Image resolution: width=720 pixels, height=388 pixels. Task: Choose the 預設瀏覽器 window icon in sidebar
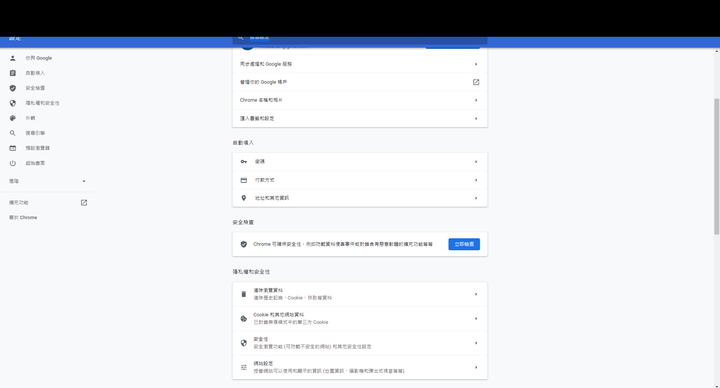[13, 148]
